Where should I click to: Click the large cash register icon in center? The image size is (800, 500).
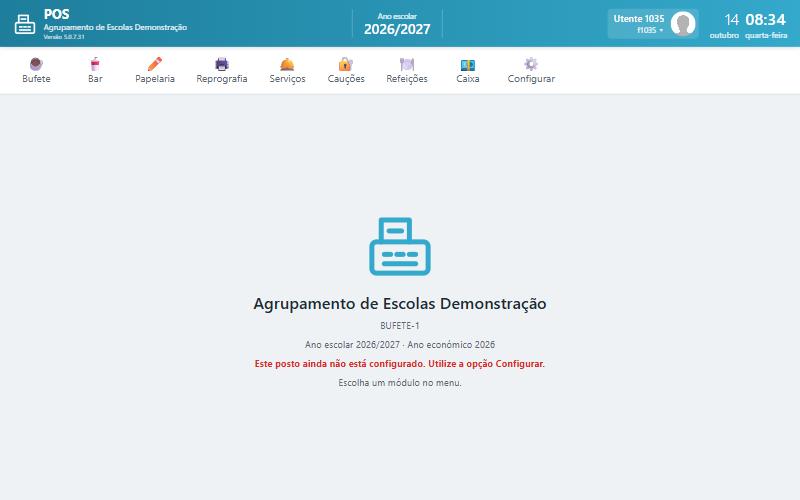[400, 246]
